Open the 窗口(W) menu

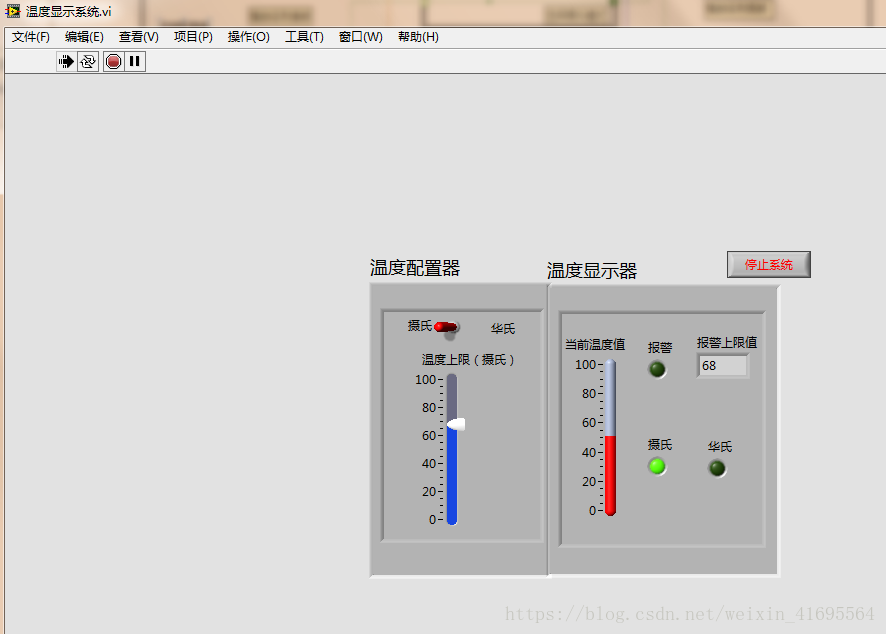(x=361, y=37)
